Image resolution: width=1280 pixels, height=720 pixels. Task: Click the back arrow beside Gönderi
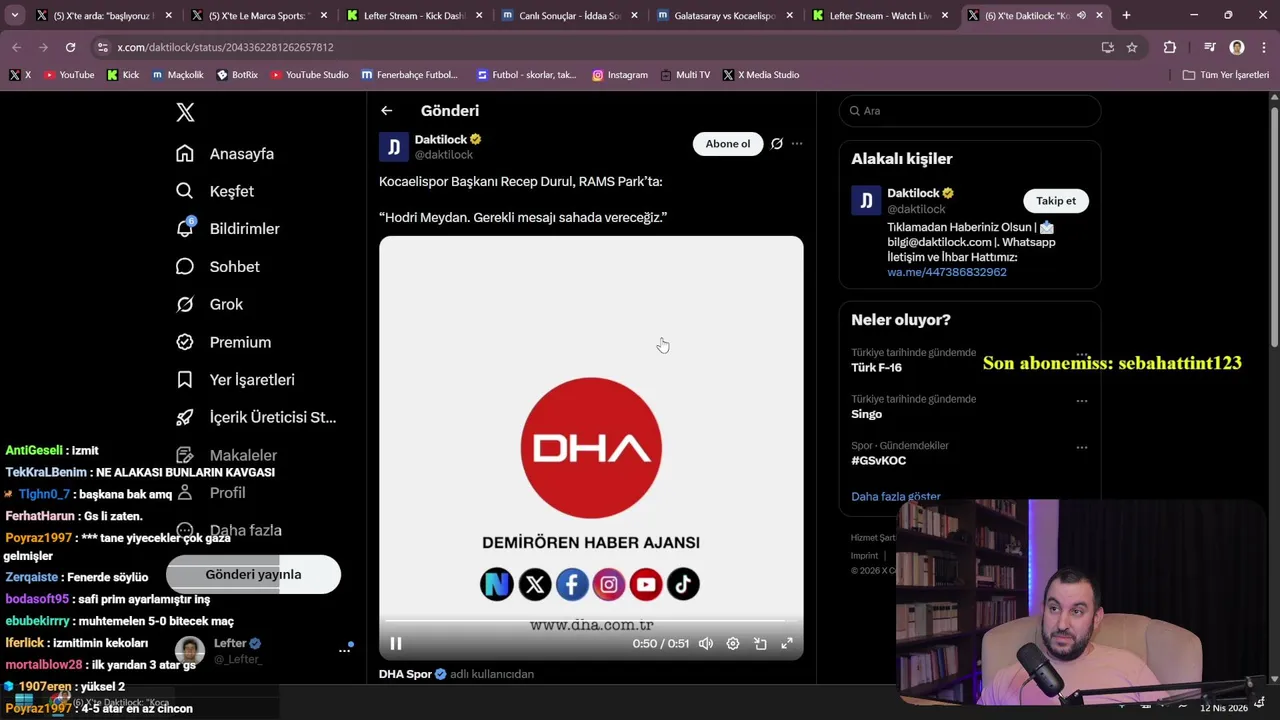pyautogui.click(x=386, y=111)
